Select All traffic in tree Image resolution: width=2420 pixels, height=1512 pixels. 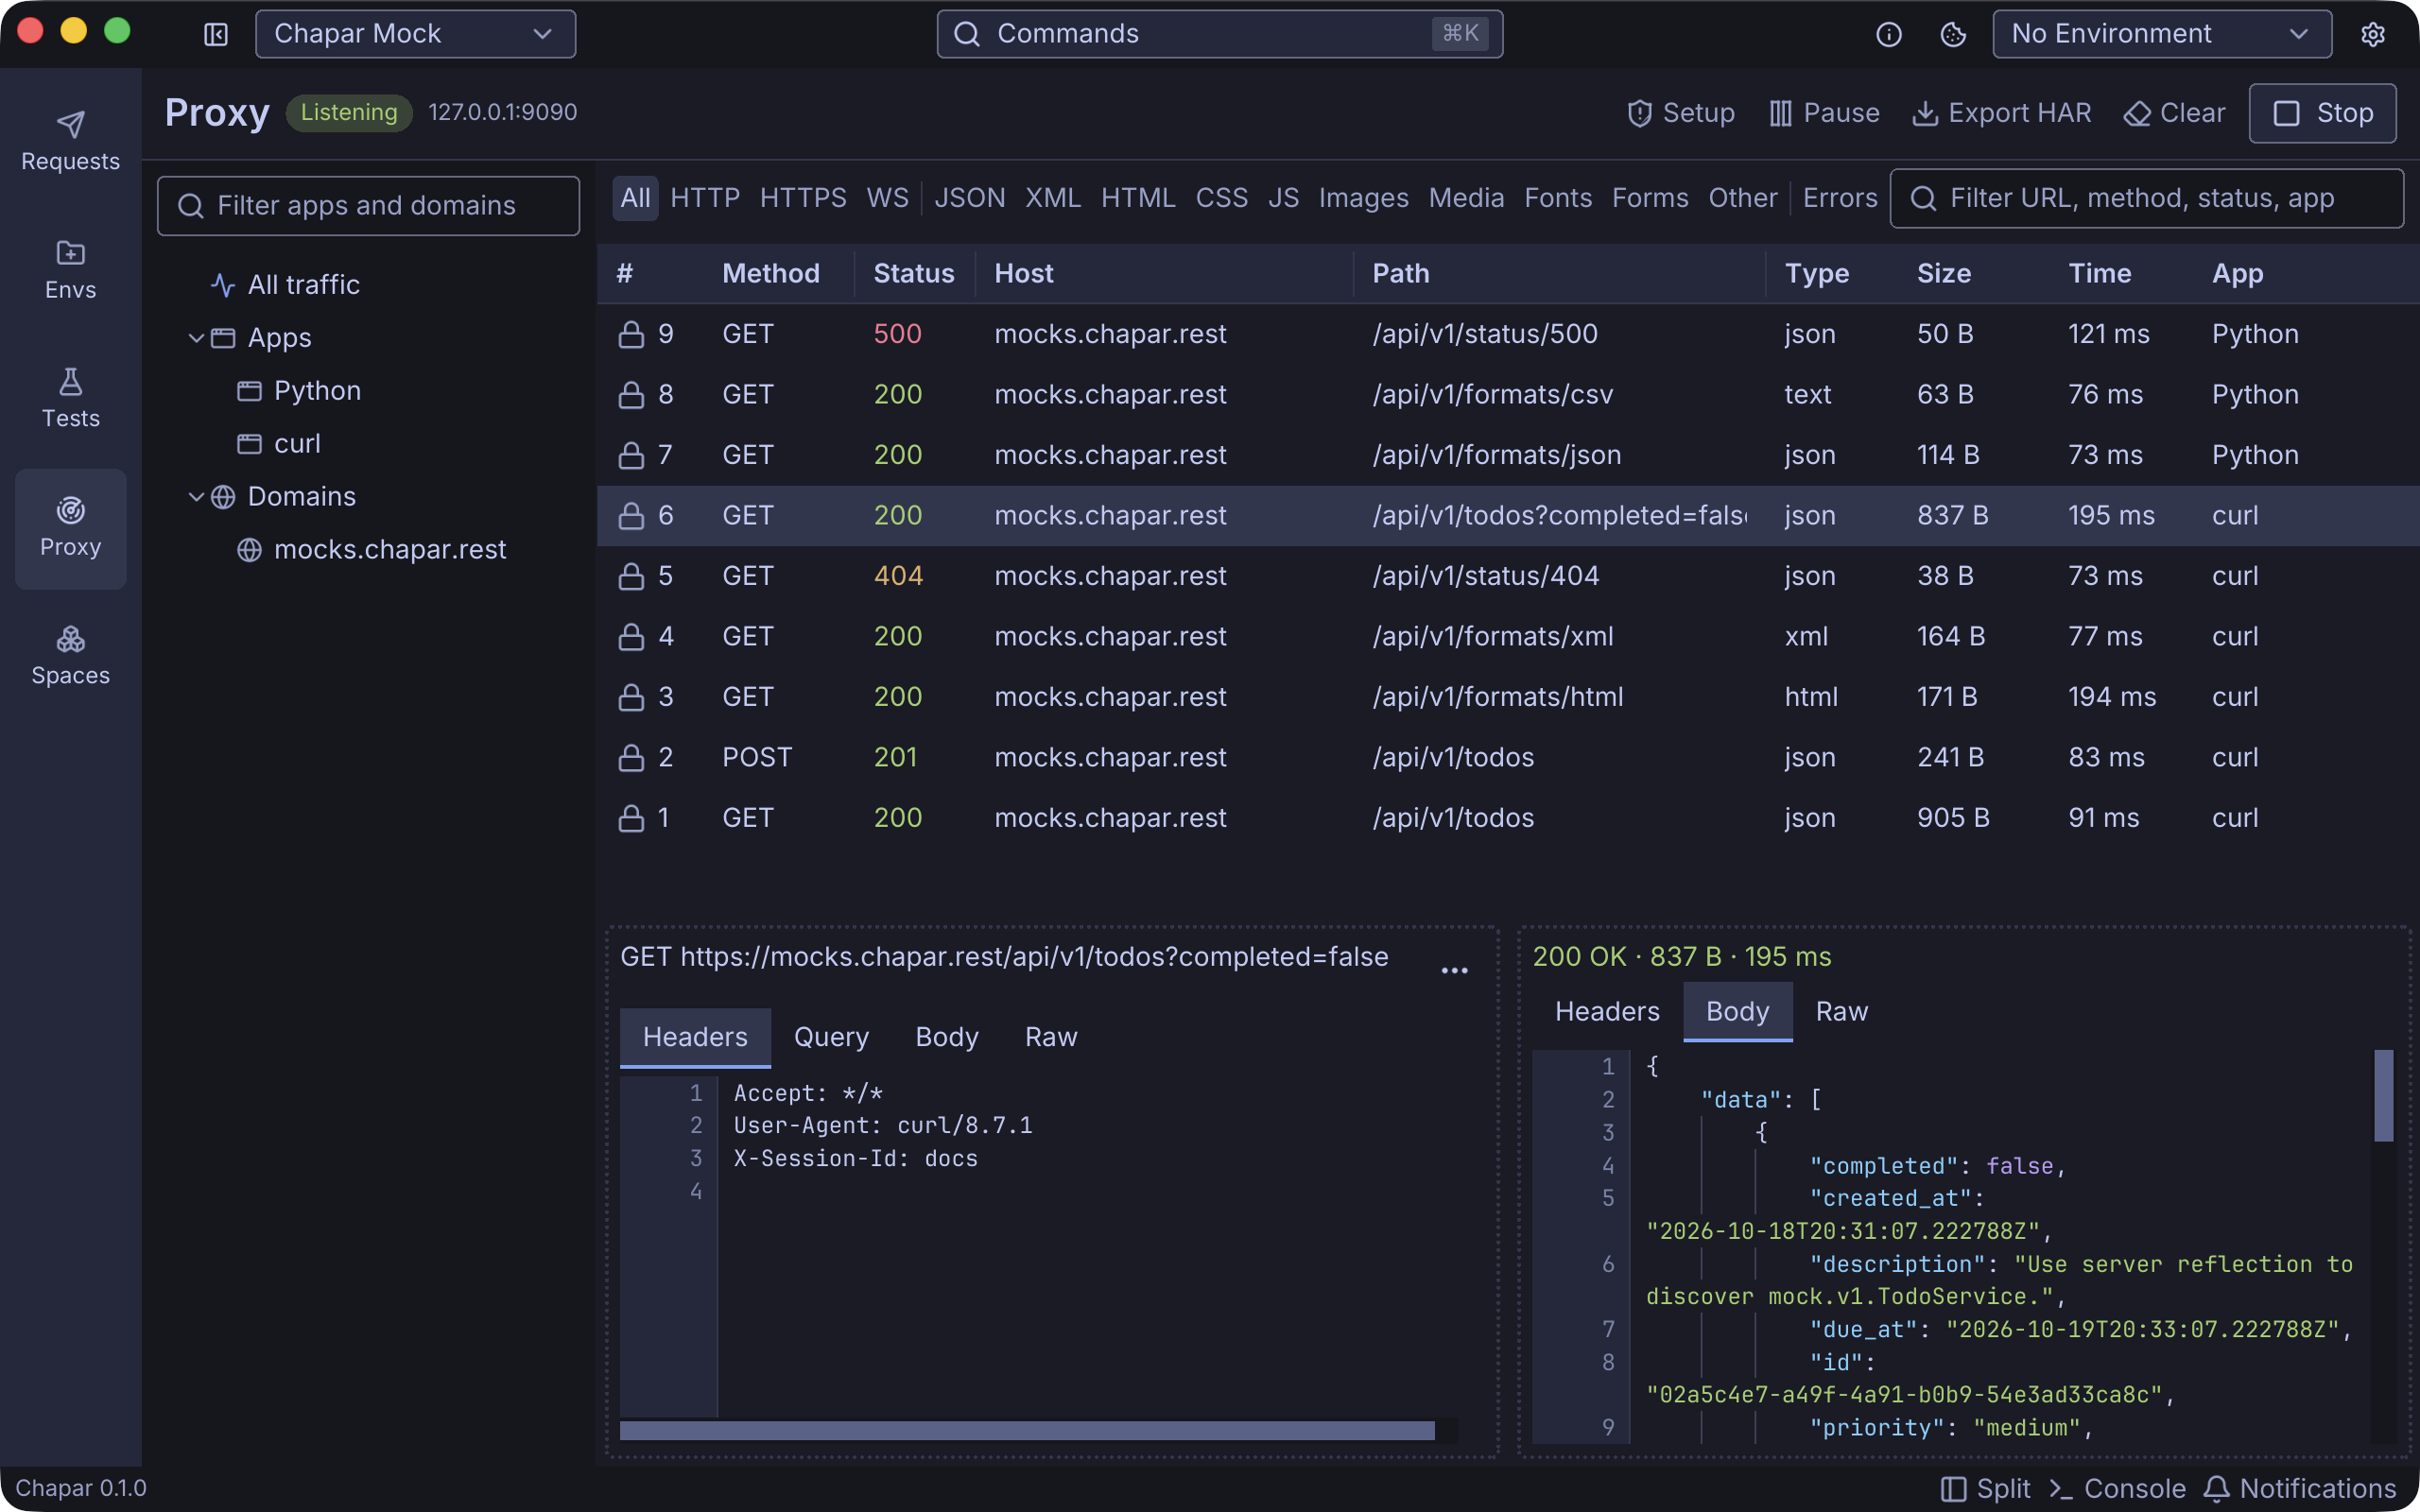(x=285, y=285)
